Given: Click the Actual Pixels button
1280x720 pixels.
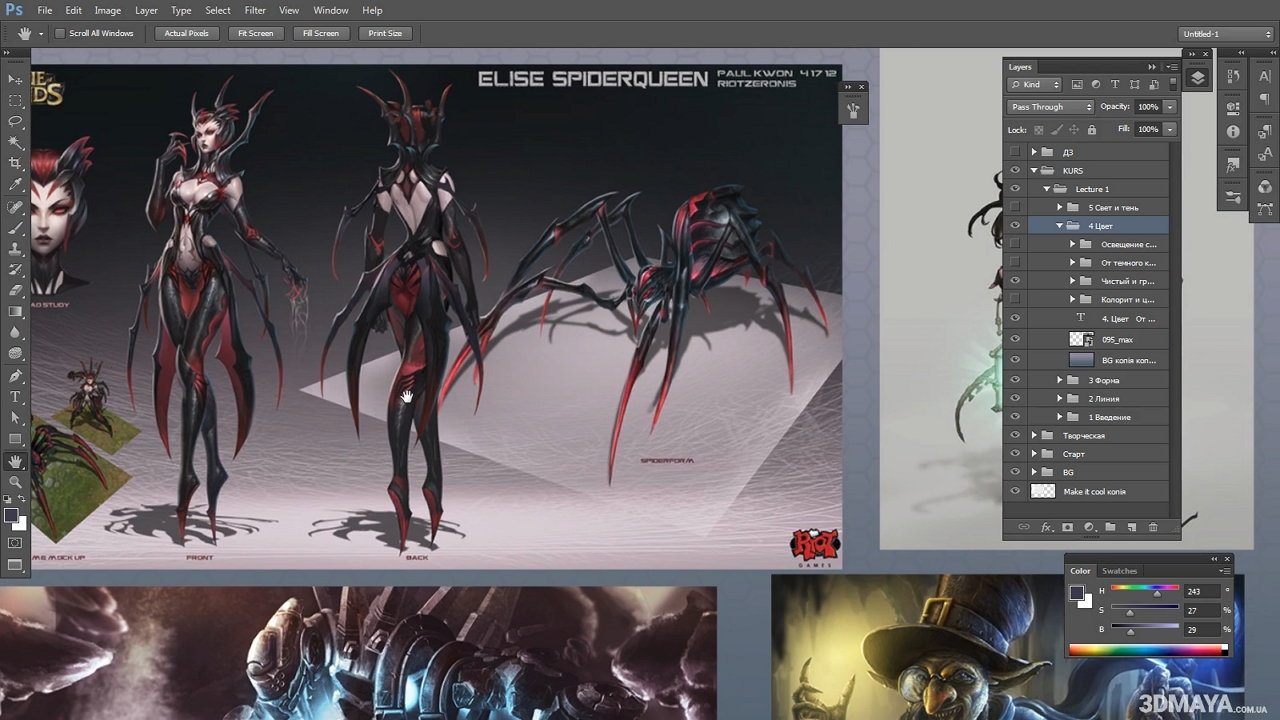Looking at the screenshot, I should [x=187, y=33].
